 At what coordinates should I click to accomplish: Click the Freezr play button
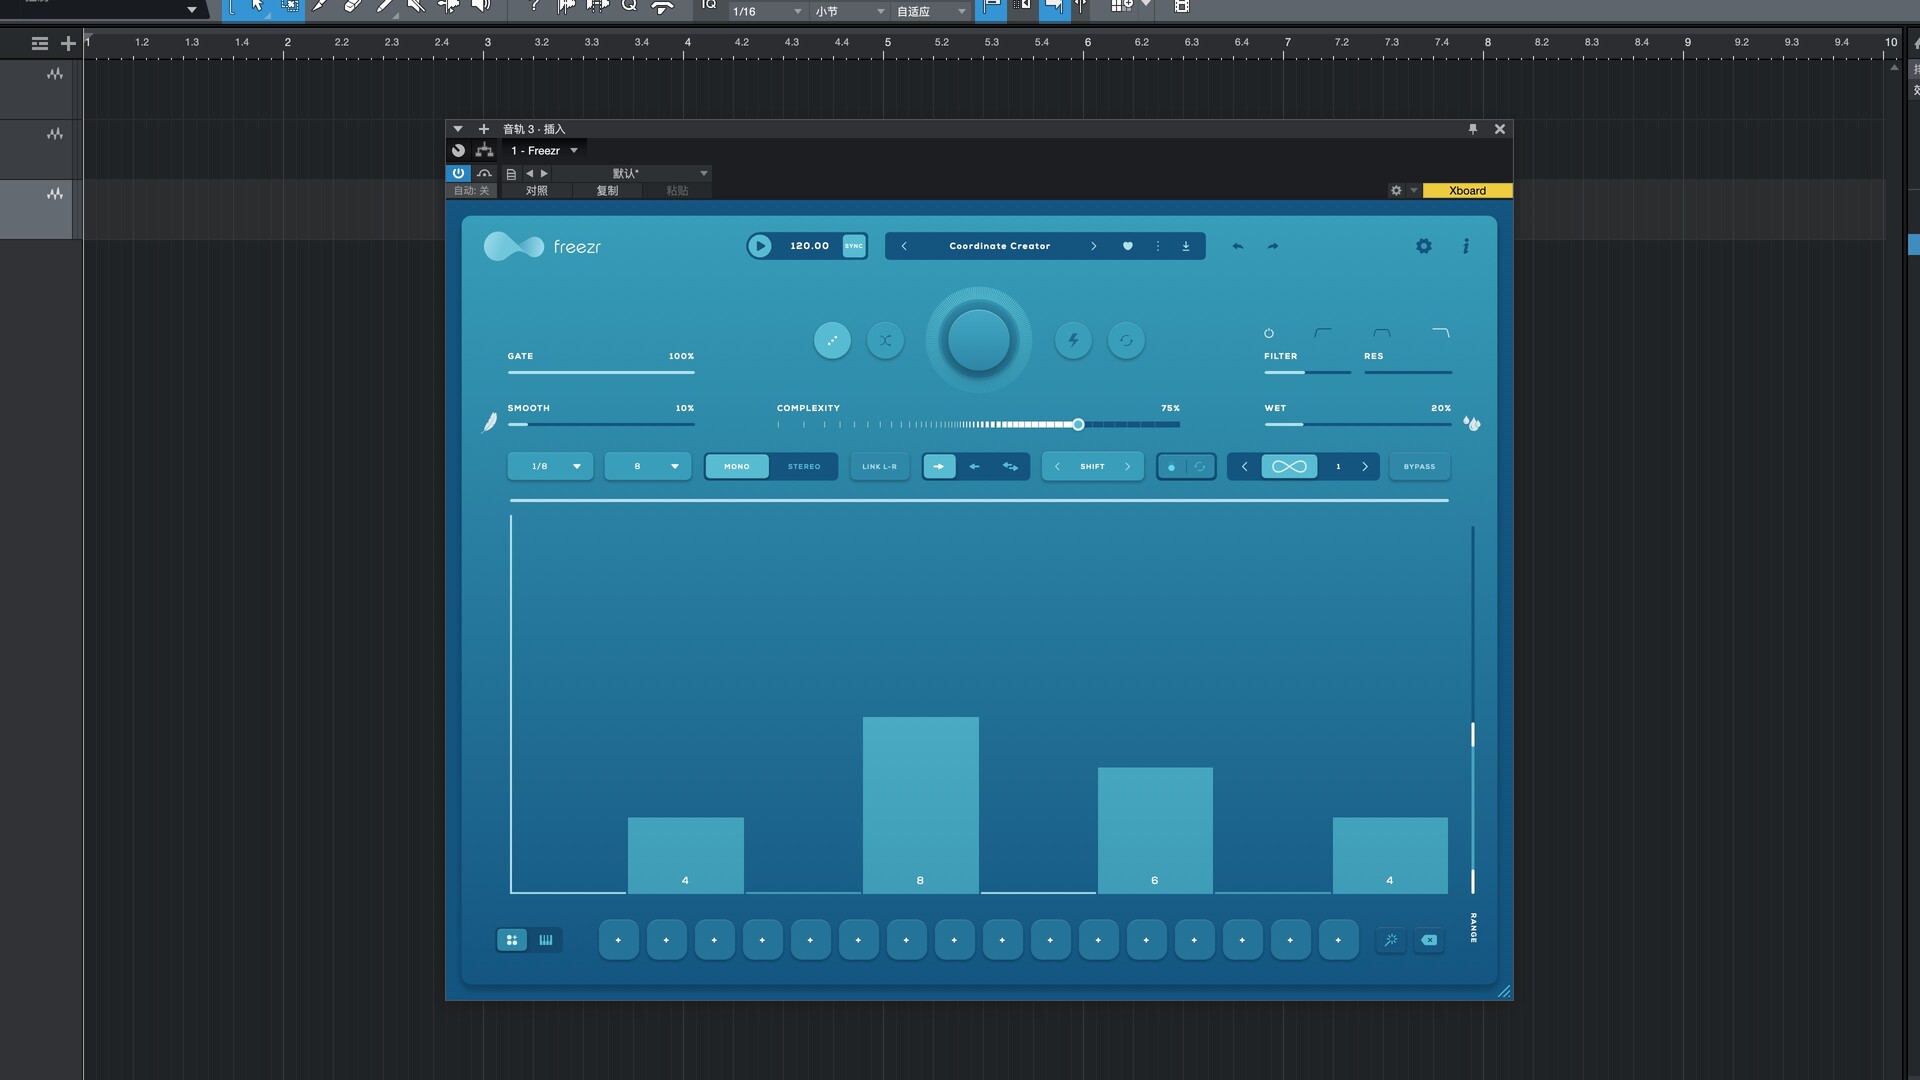click(x=759, y=246)
